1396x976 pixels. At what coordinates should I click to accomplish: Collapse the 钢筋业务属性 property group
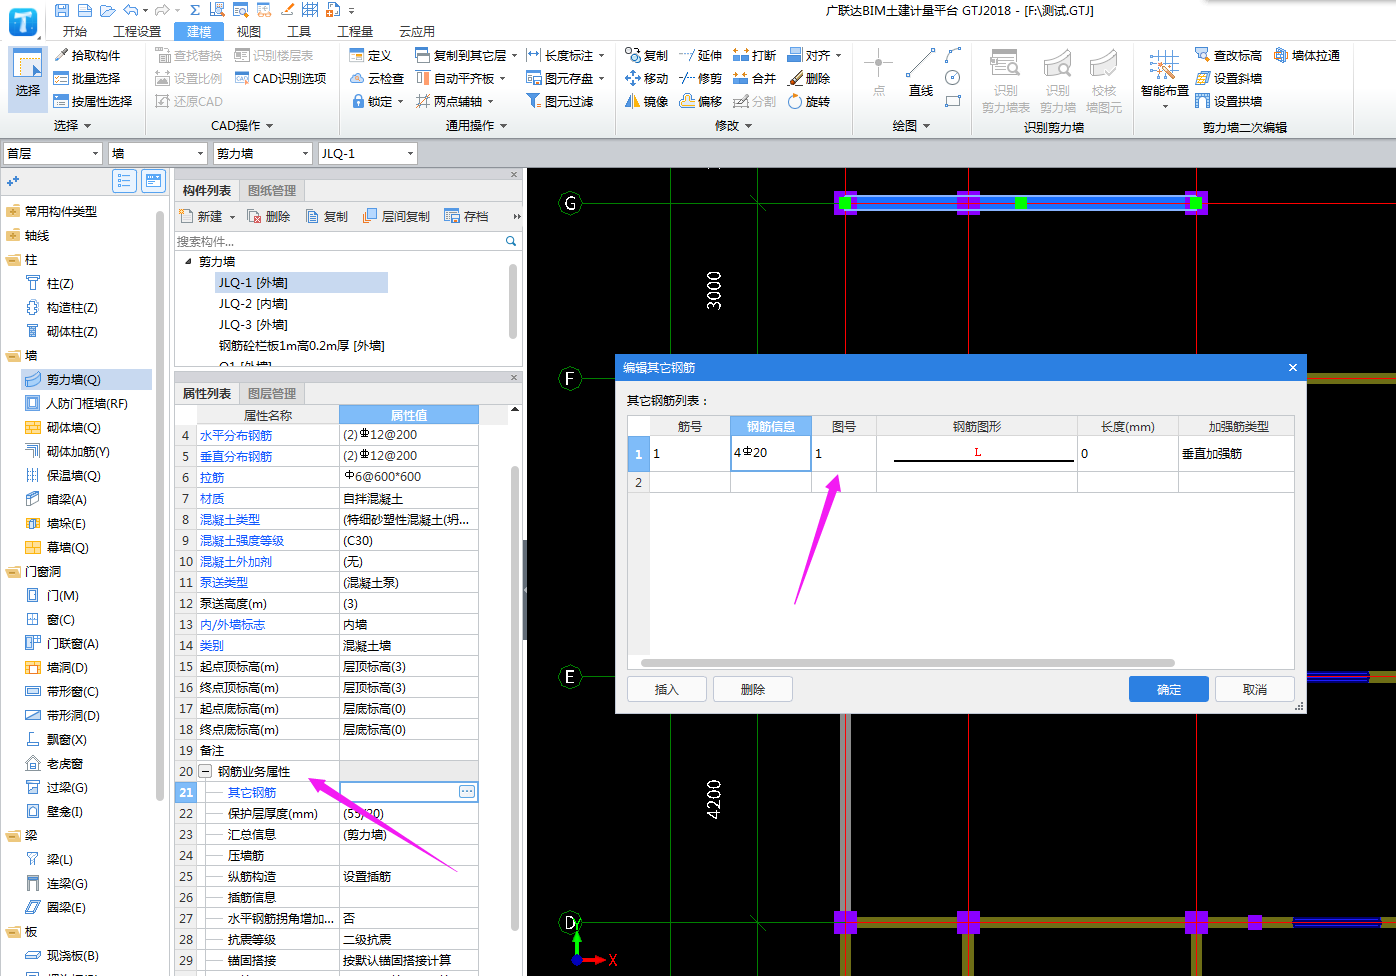click(x=205, y=771)
